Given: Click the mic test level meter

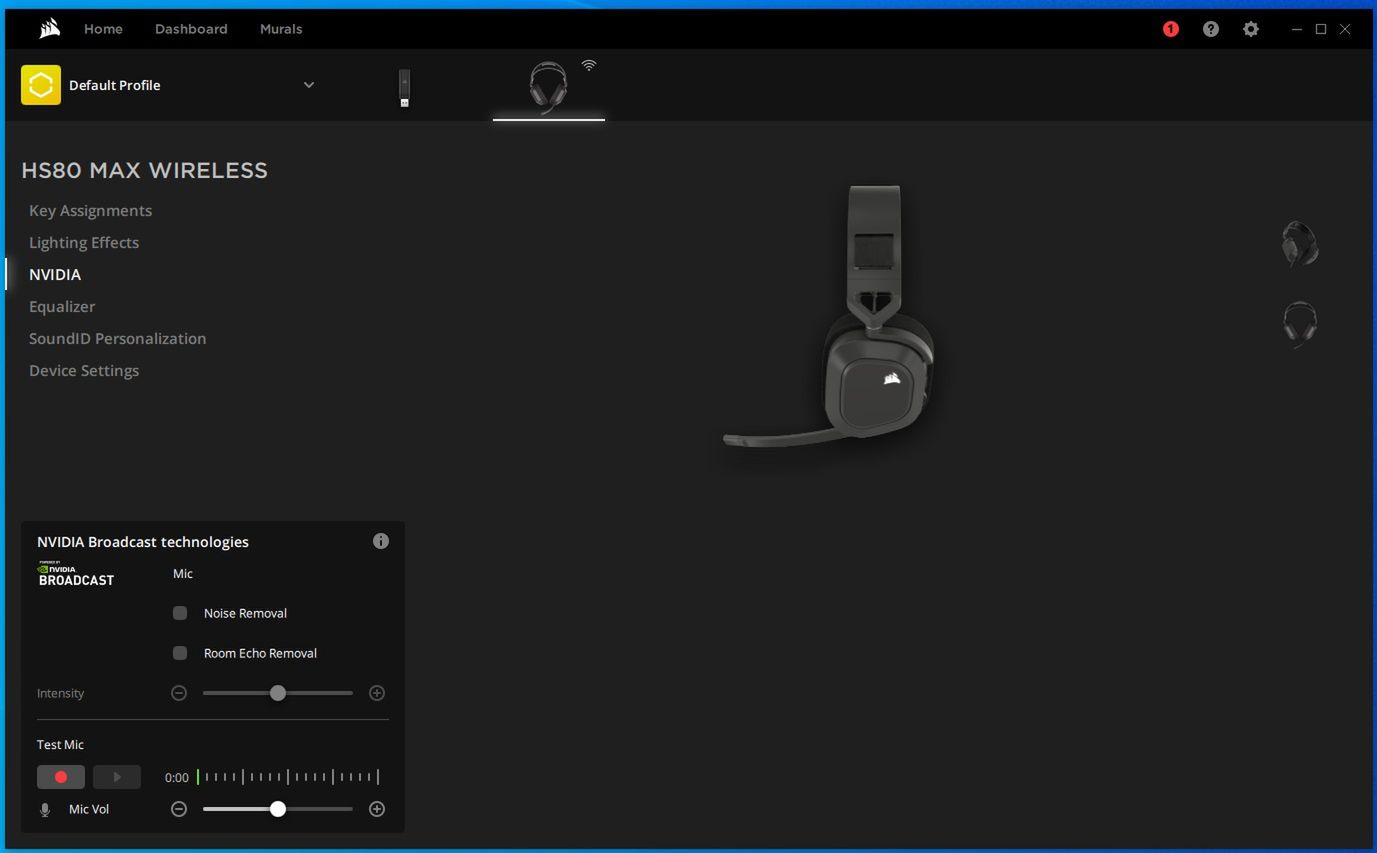Looking at the screenshot, I should pyautogui.click(x=288, y=777).
